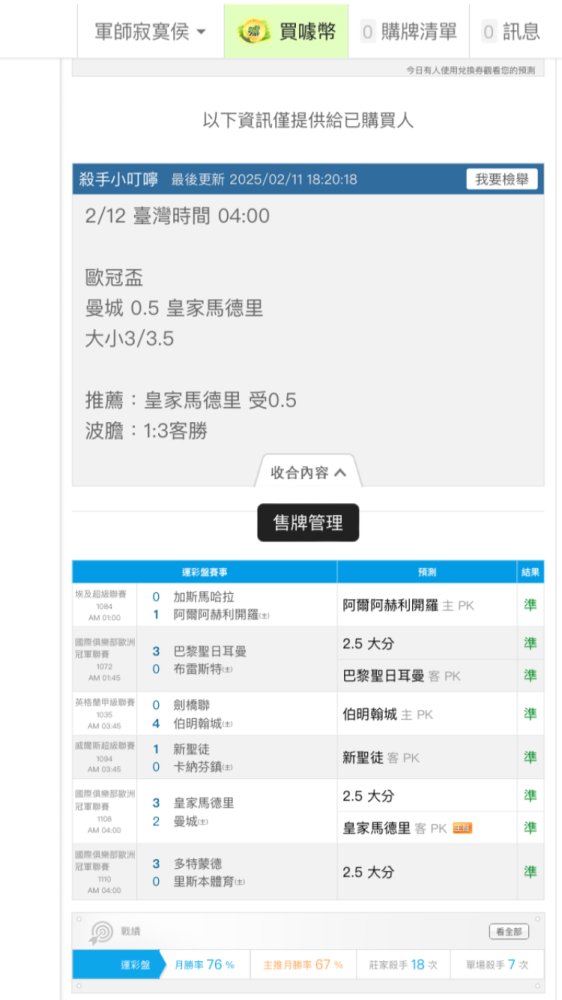Viewport: 562px width, 1000px height.
Task: Click the 準 result for 伯明翰城
Action: click(530, 714)
